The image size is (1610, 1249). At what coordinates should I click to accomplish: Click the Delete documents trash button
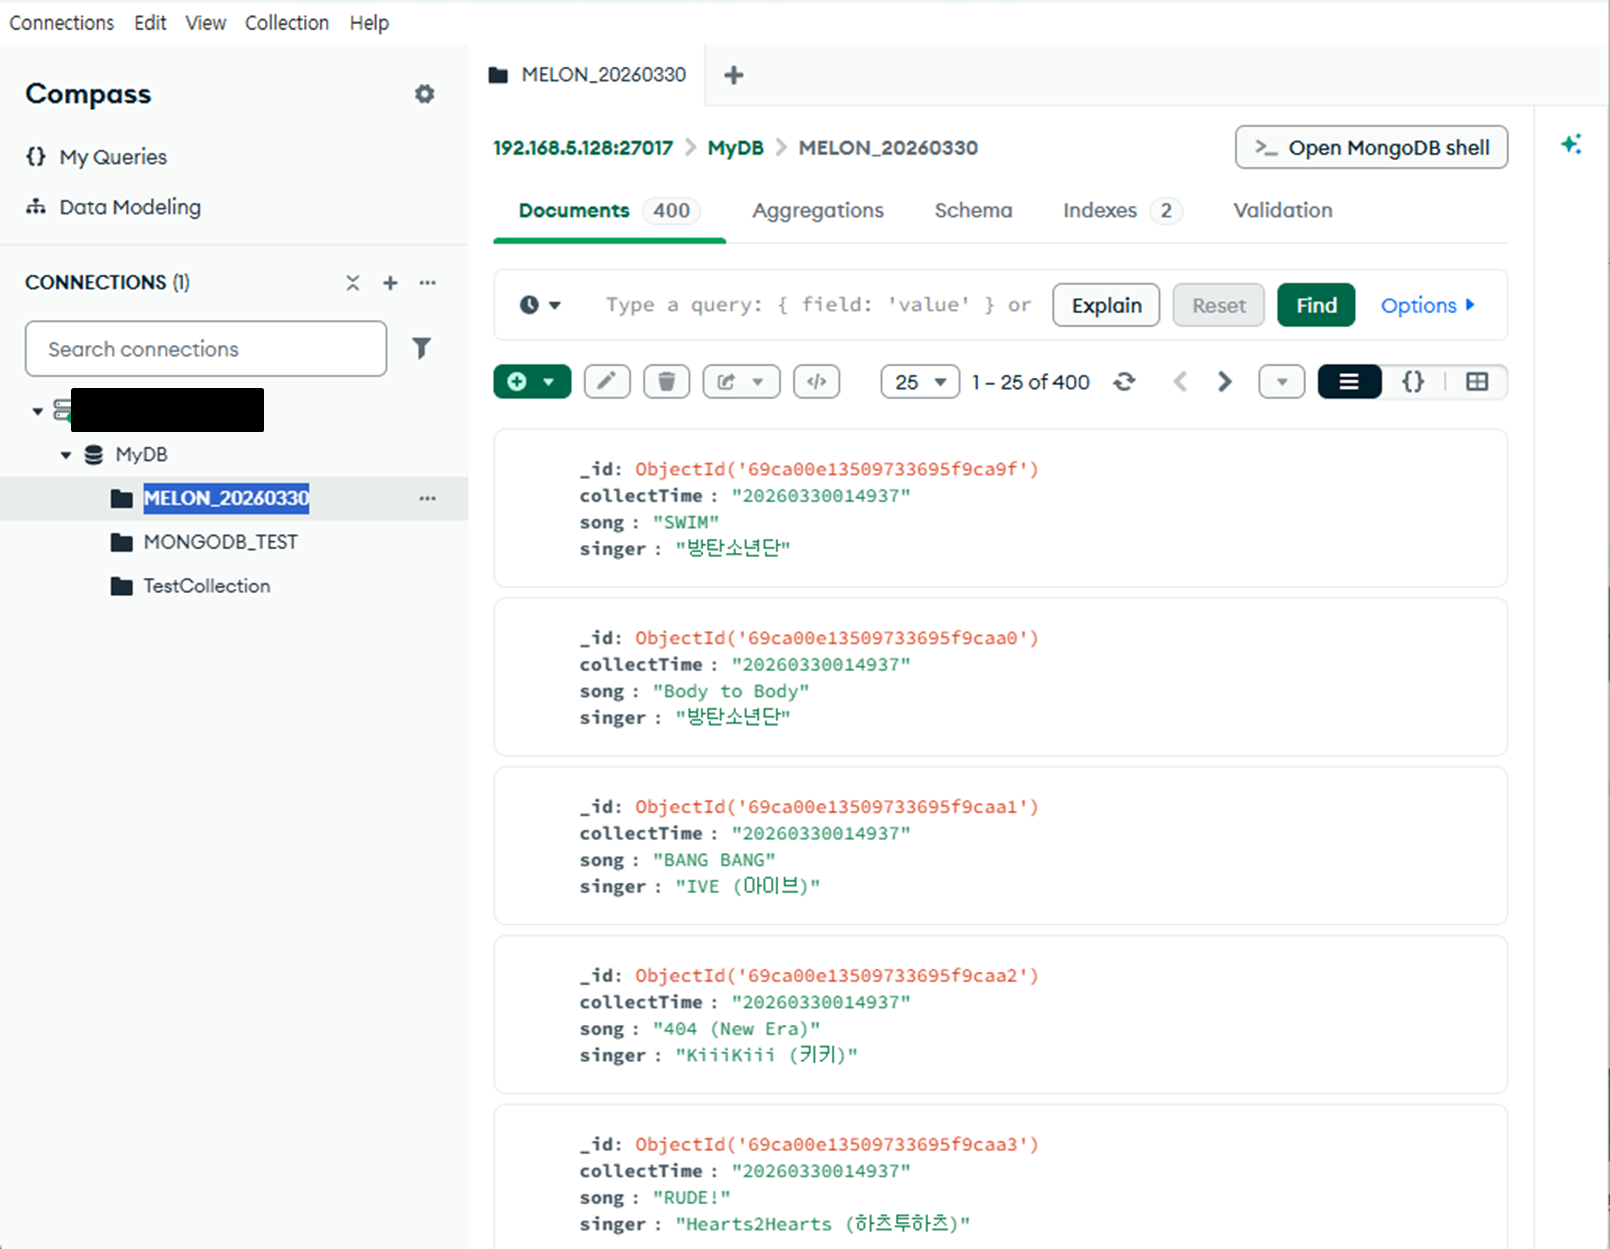click(667, 382)
